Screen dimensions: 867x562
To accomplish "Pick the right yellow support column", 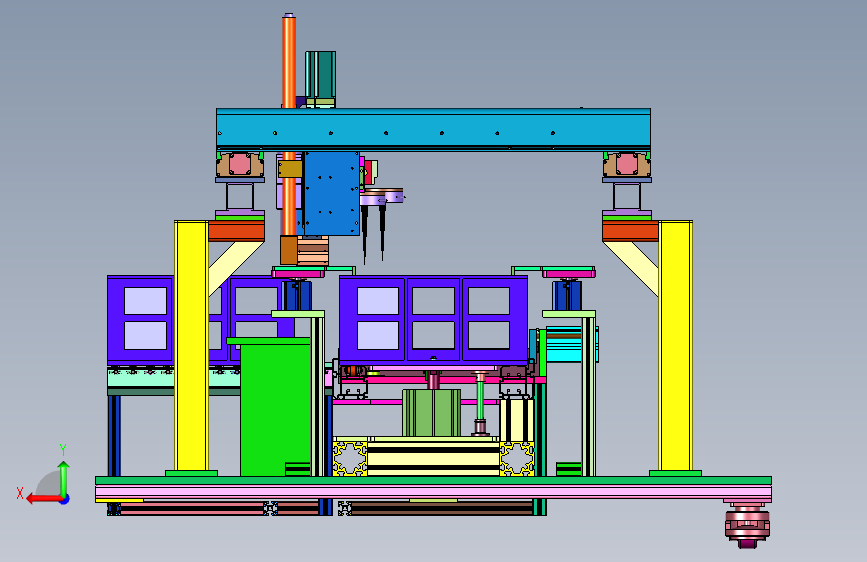I will pyautogui.click(x=676, y=346).
